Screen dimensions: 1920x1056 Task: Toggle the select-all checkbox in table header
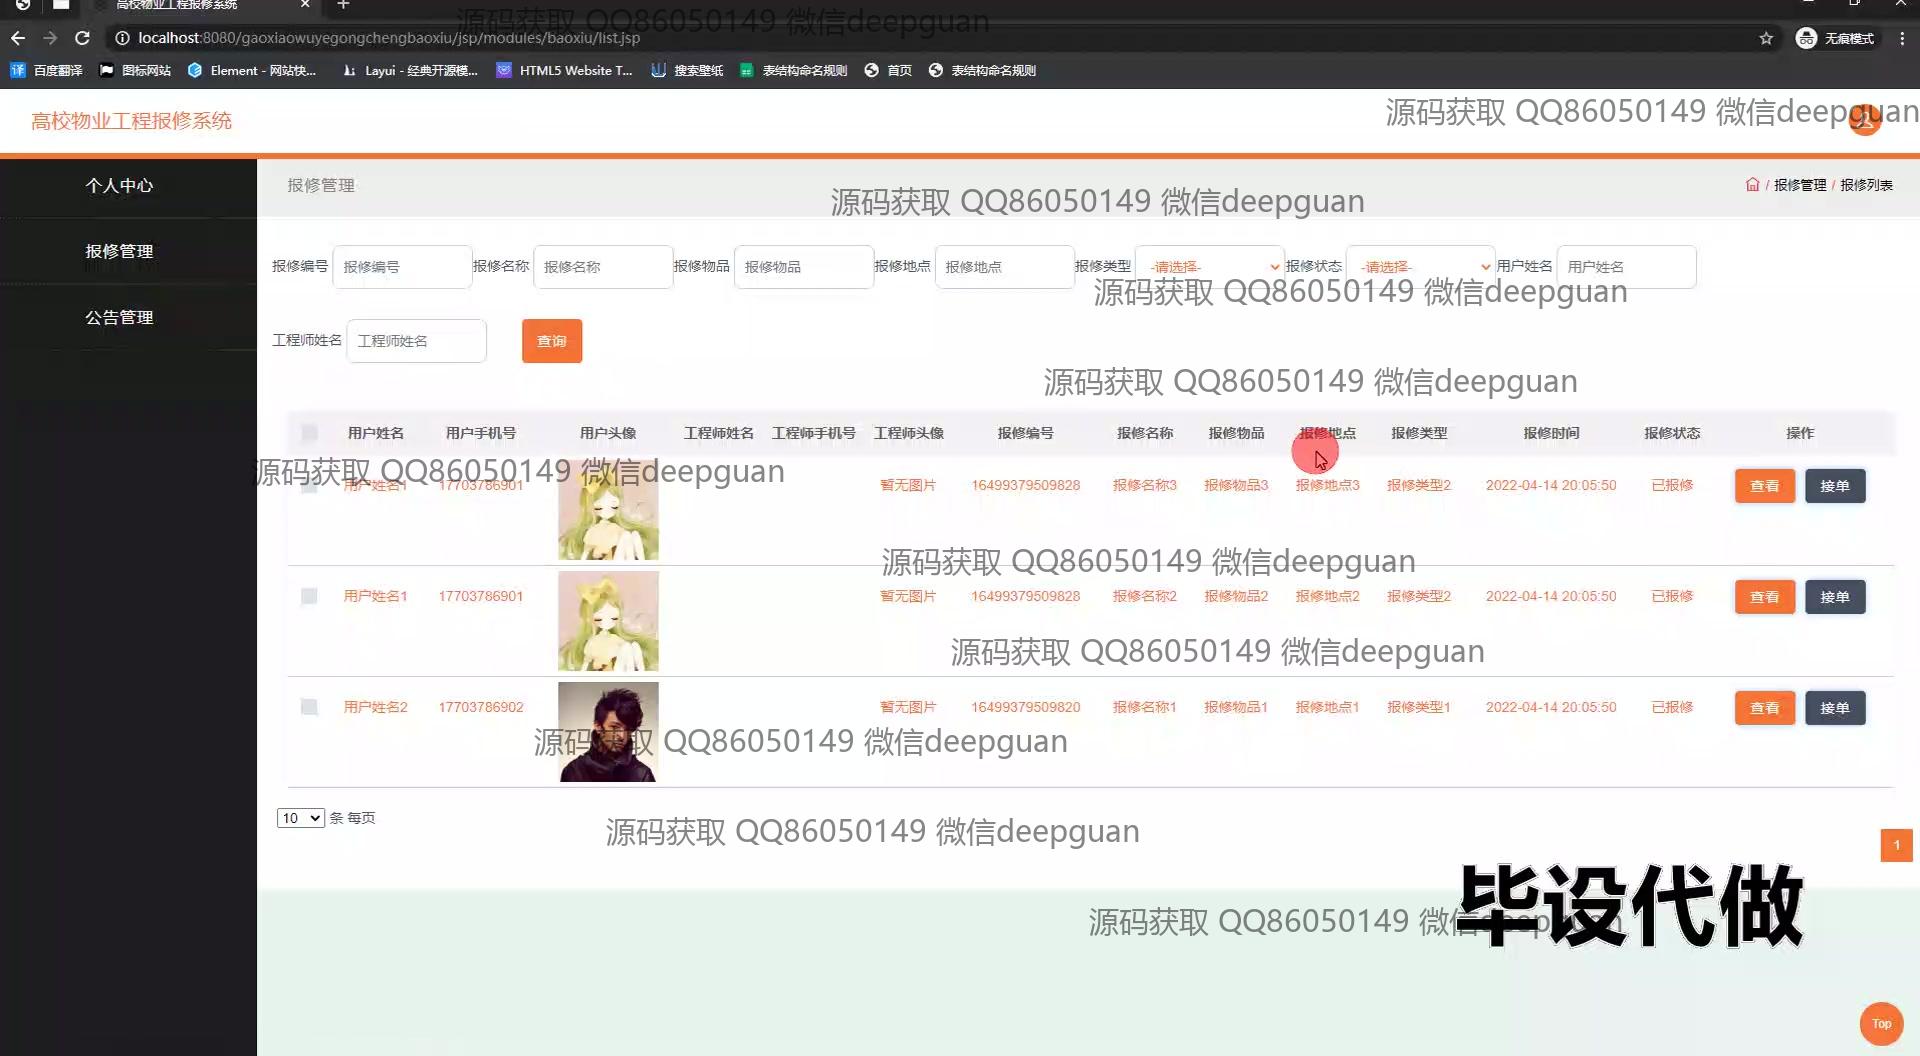tap(309, 433)
